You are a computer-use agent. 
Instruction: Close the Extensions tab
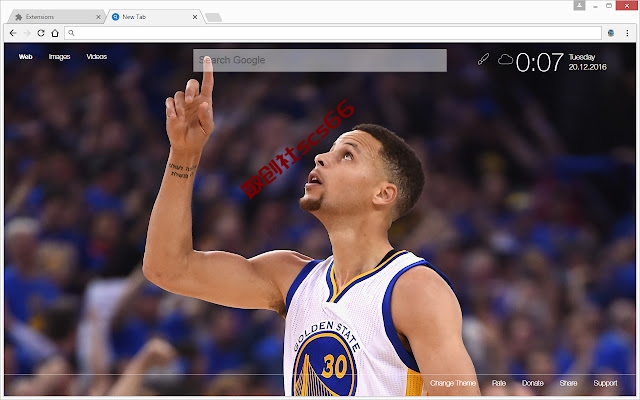tap(98, 17)
